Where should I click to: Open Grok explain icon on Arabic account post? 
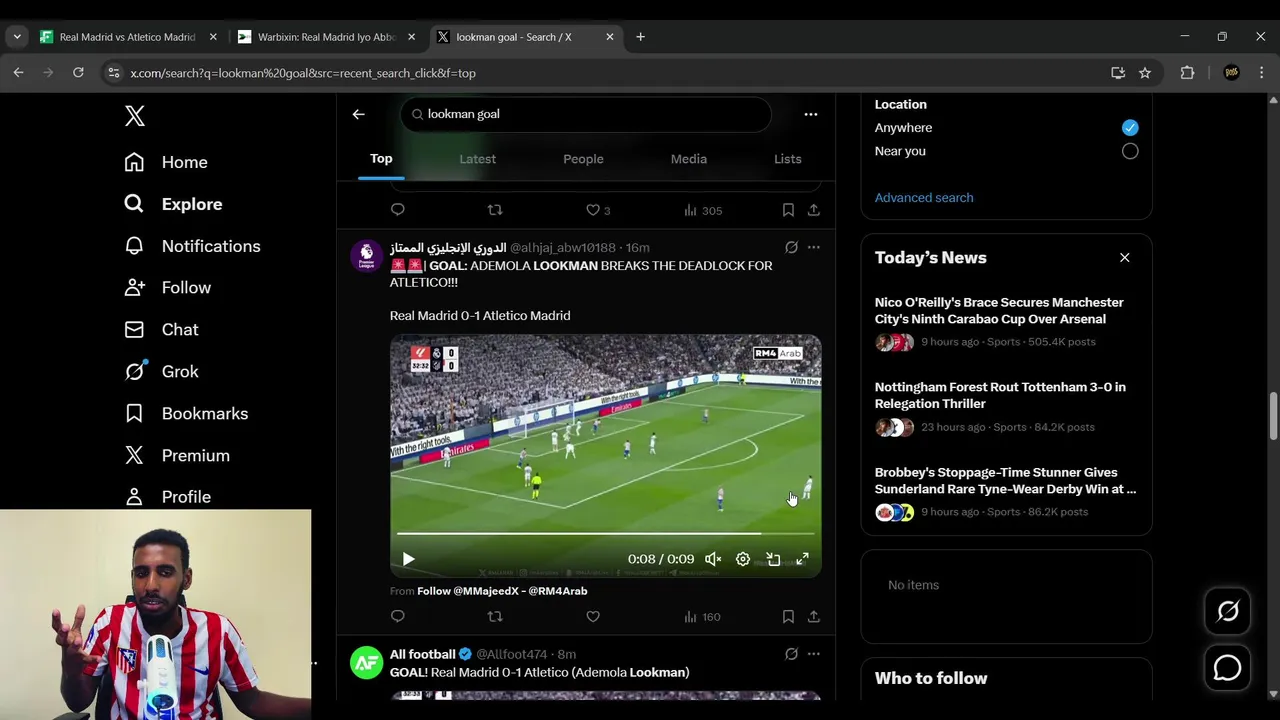pyautogui.click(x=791, y=247)
